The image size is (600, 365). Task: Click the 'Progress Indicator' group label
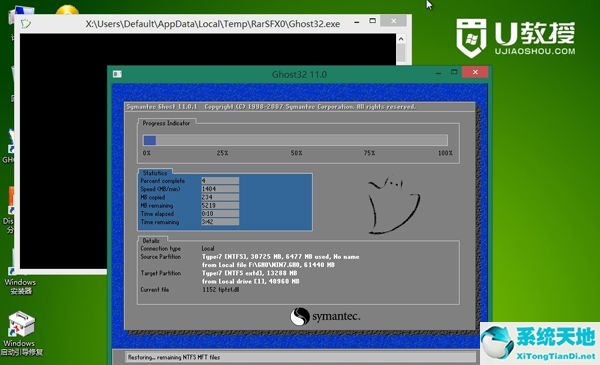166,123
